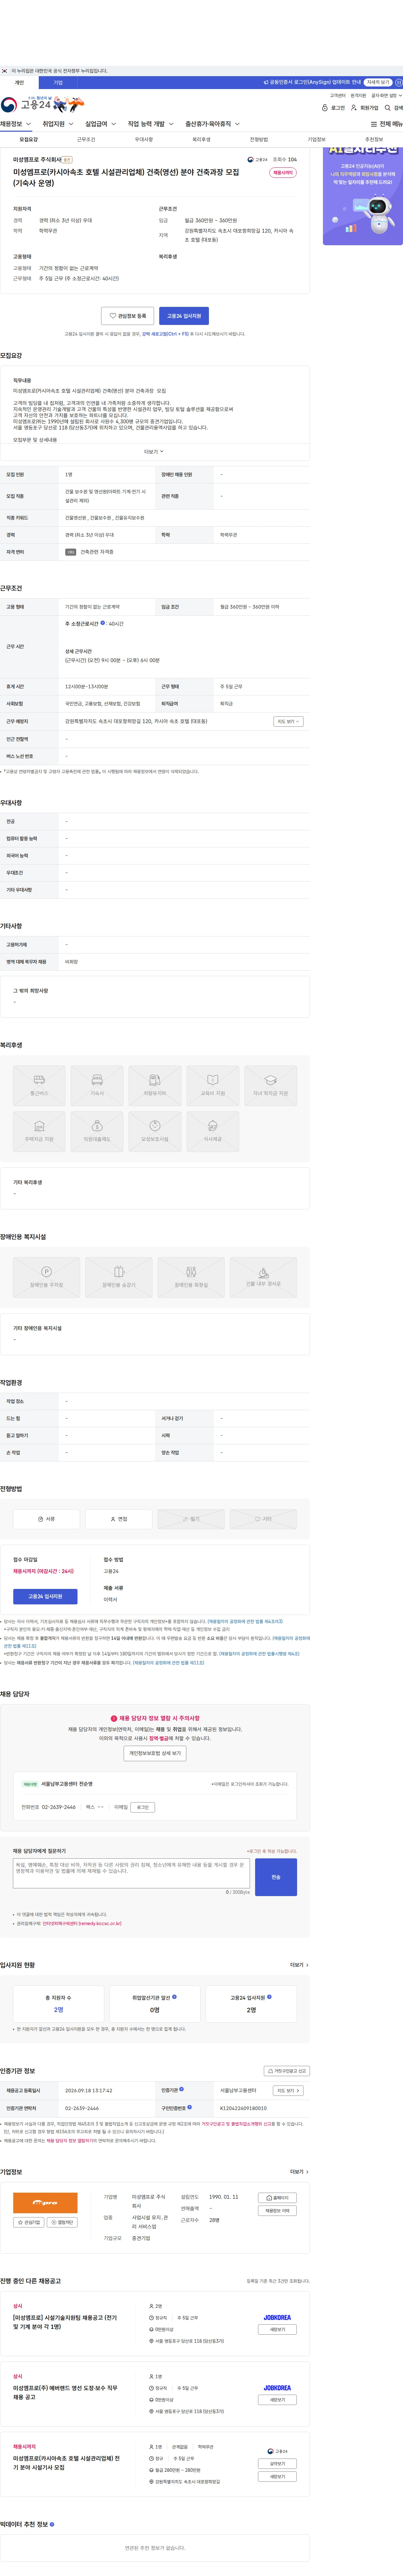
Task: Click the 차량유지비 welfare icon
Action: pyautogui.click(x=155, y=1080)
